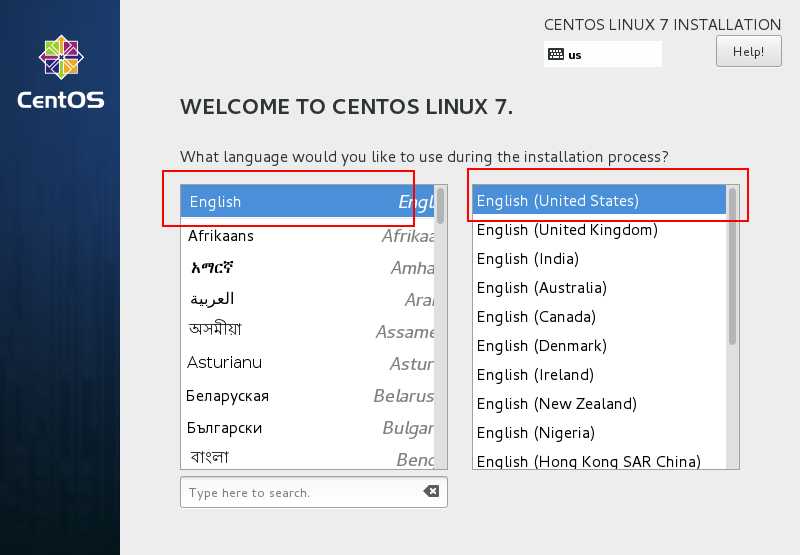Choose English (Nigeria) locale
The height and width of the screenshot is (555, 800).
pos(599,433)
